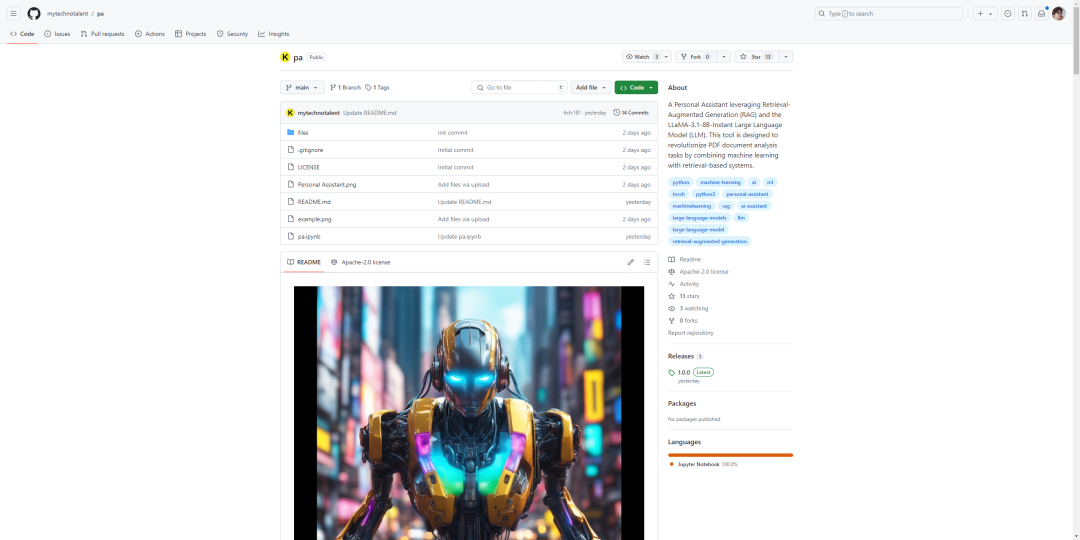
Task: Star the pa repository
Action: coord(755,57)
